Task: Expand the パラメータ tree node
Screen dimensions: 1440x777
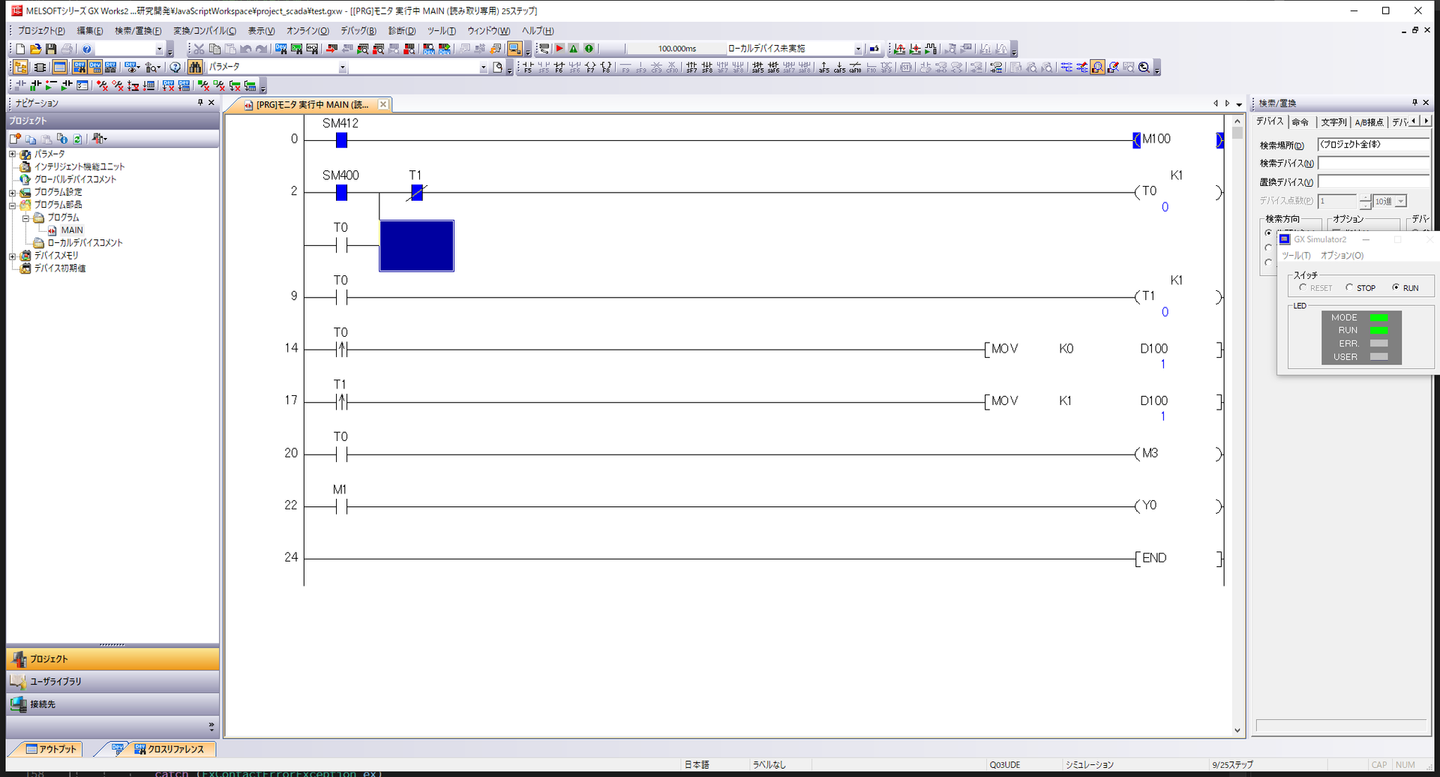Action: pyautogui.click(x=13, y=154)
